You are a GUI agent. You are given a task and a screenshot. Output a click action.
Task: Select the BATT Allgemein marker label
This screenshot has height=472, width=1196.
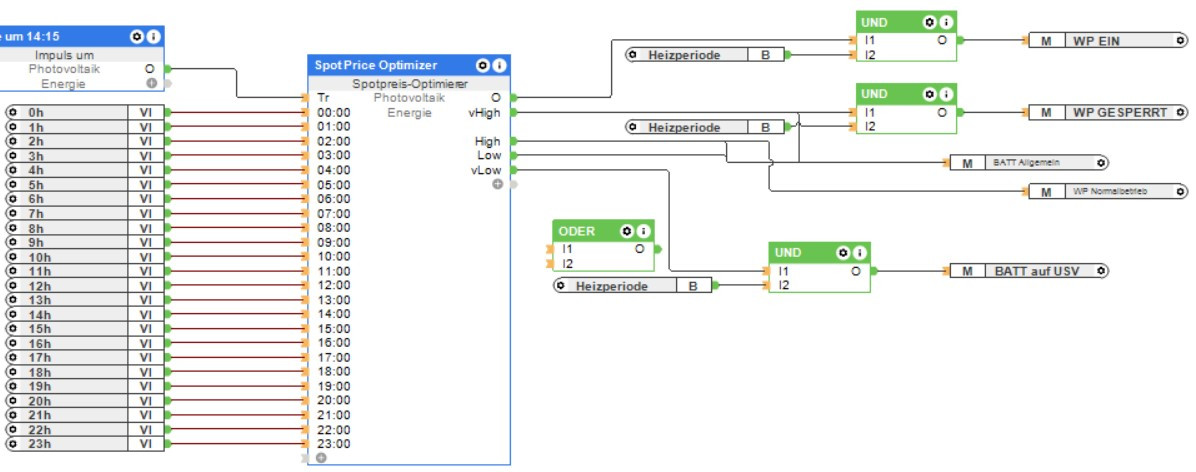[1027, 162]
